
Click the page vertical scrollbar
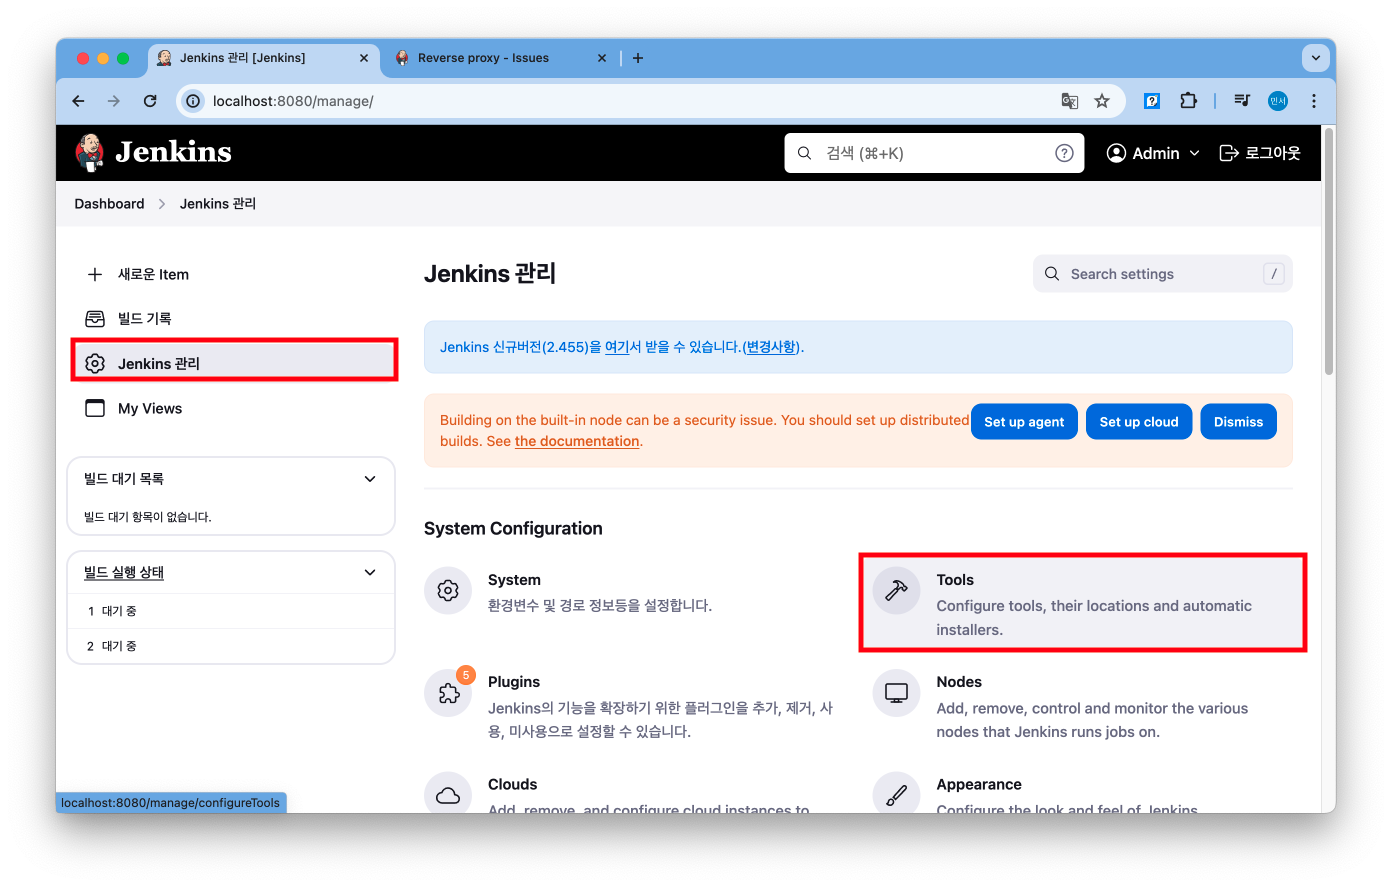pyautogui.click(x=1329, y=252)
